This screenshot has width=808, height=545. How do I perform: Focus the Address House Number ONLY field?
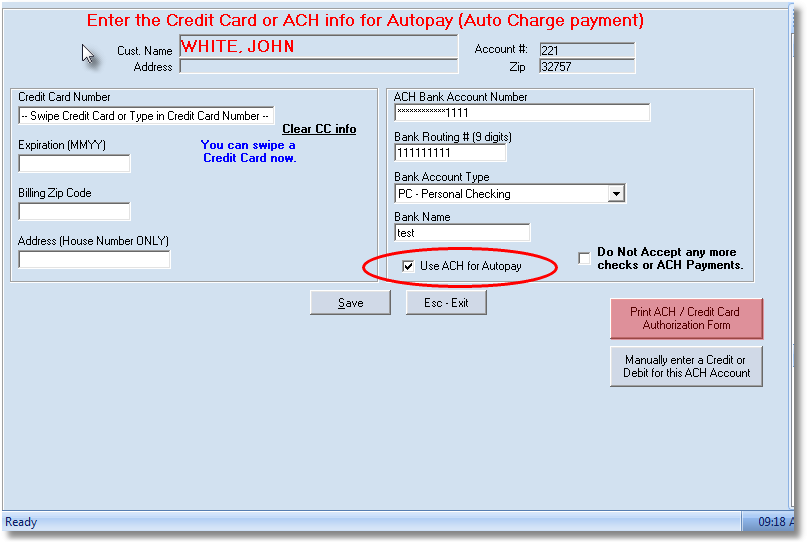click(x=94, y=260)
